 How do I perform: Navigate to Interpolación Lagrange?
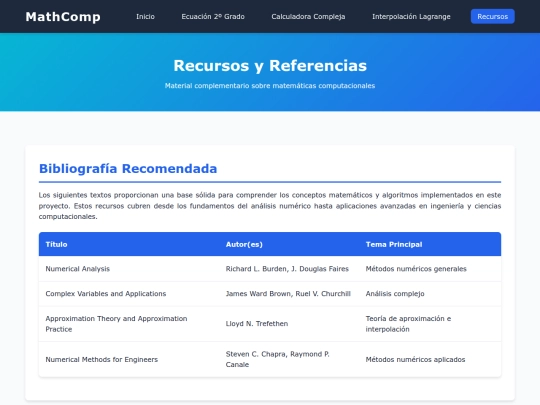coord(411,17)
